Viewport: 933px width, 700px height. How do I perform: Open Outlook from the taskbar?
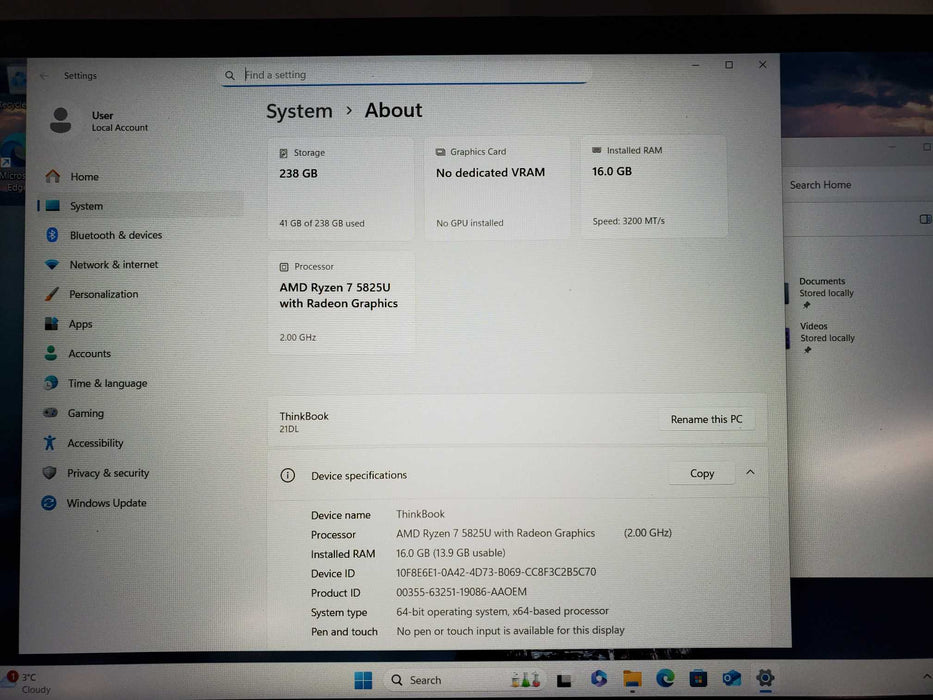pos(733,679)
